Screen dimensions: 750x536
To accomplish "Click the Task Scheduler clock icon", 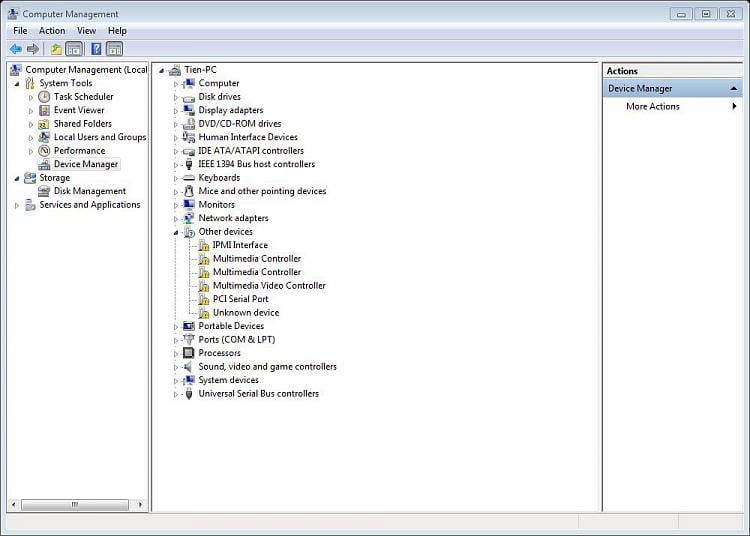I will pos(44,97).
